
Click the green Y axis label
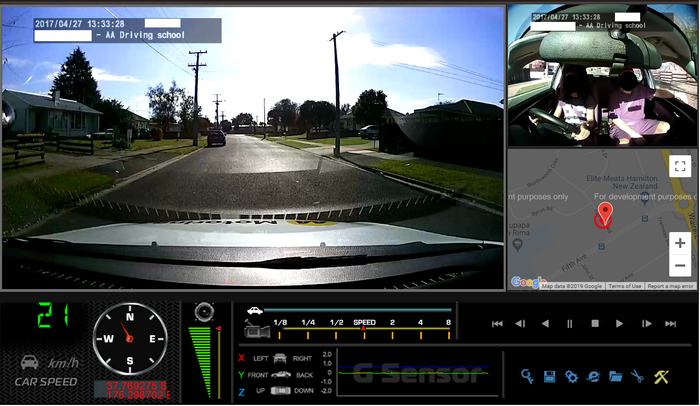click(241, 375)
